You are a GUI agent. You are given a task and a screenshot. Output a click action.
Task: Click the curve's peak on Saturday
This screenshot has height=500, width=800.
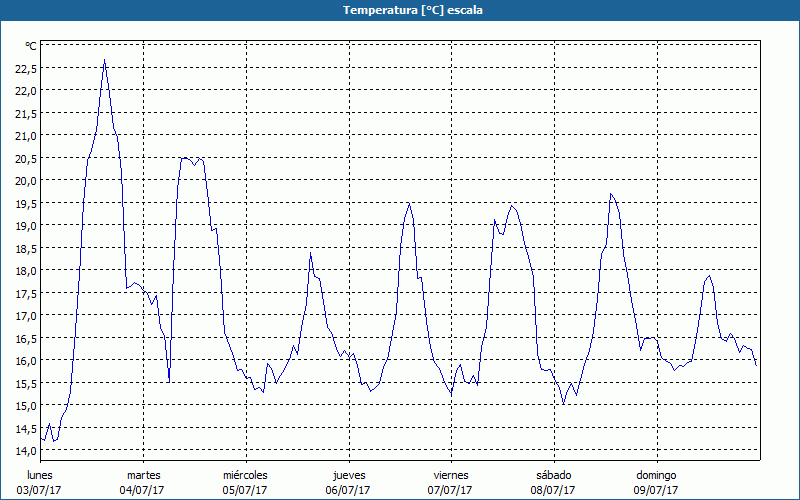611,194
